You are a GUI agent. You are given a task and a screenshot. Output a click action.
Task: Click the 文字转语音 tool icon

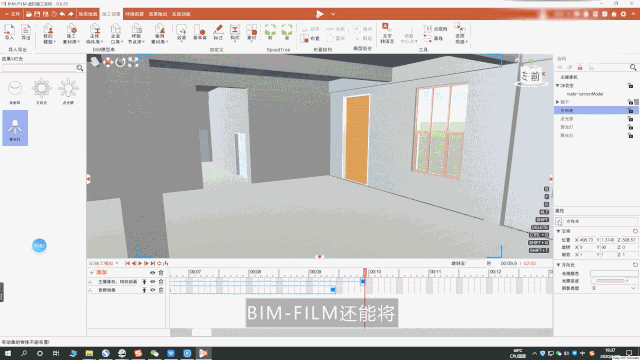click(x=387, y=33)
